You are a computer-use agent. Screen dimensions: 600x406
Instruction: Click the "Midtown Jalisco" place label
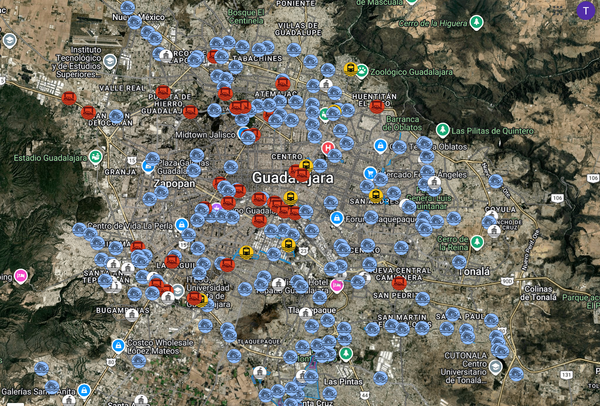pos(205,135)
